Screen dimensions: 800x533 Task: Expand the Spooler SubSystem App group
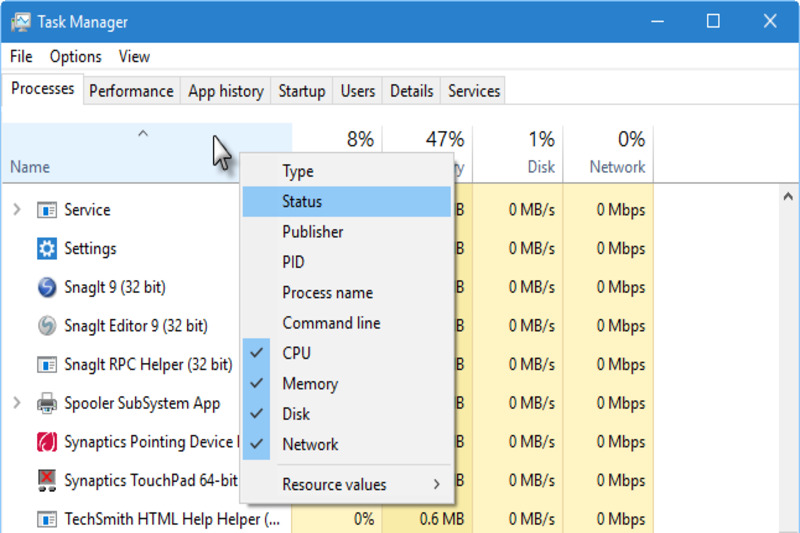coord(16,404)
